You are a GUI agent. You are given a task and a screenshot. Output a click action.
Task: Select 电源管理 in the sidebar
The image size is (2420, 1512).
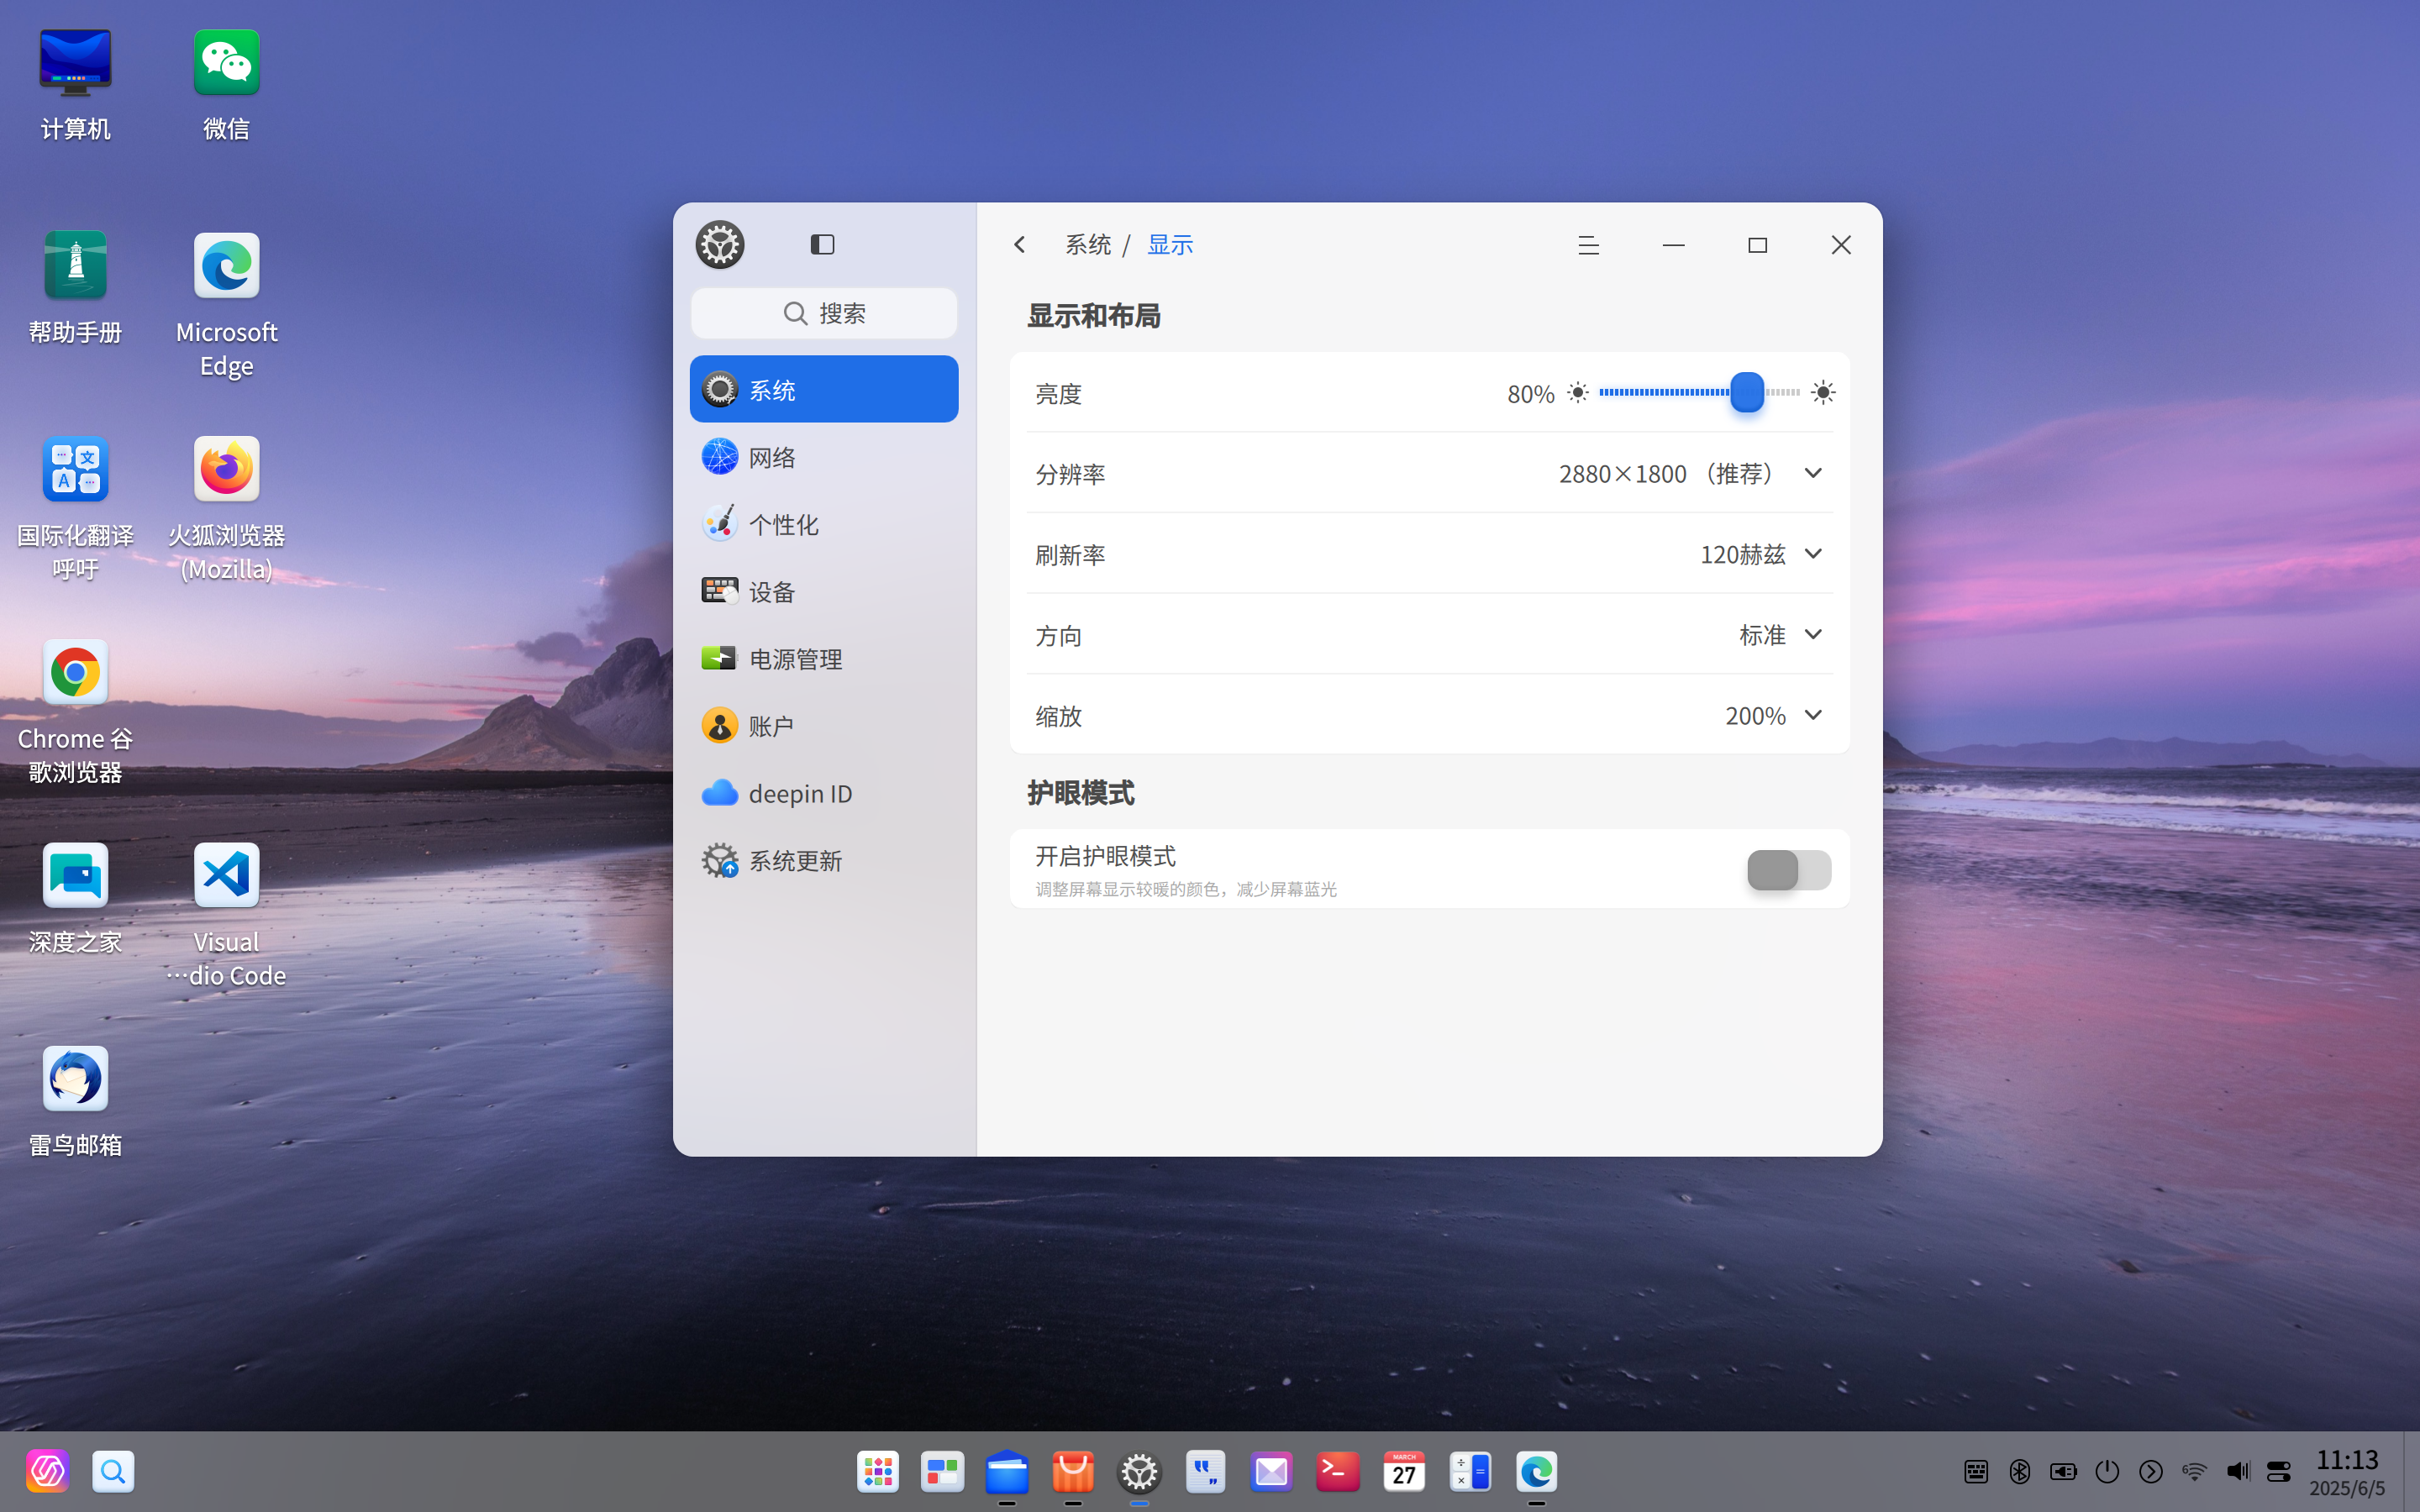tap(824, 659)
